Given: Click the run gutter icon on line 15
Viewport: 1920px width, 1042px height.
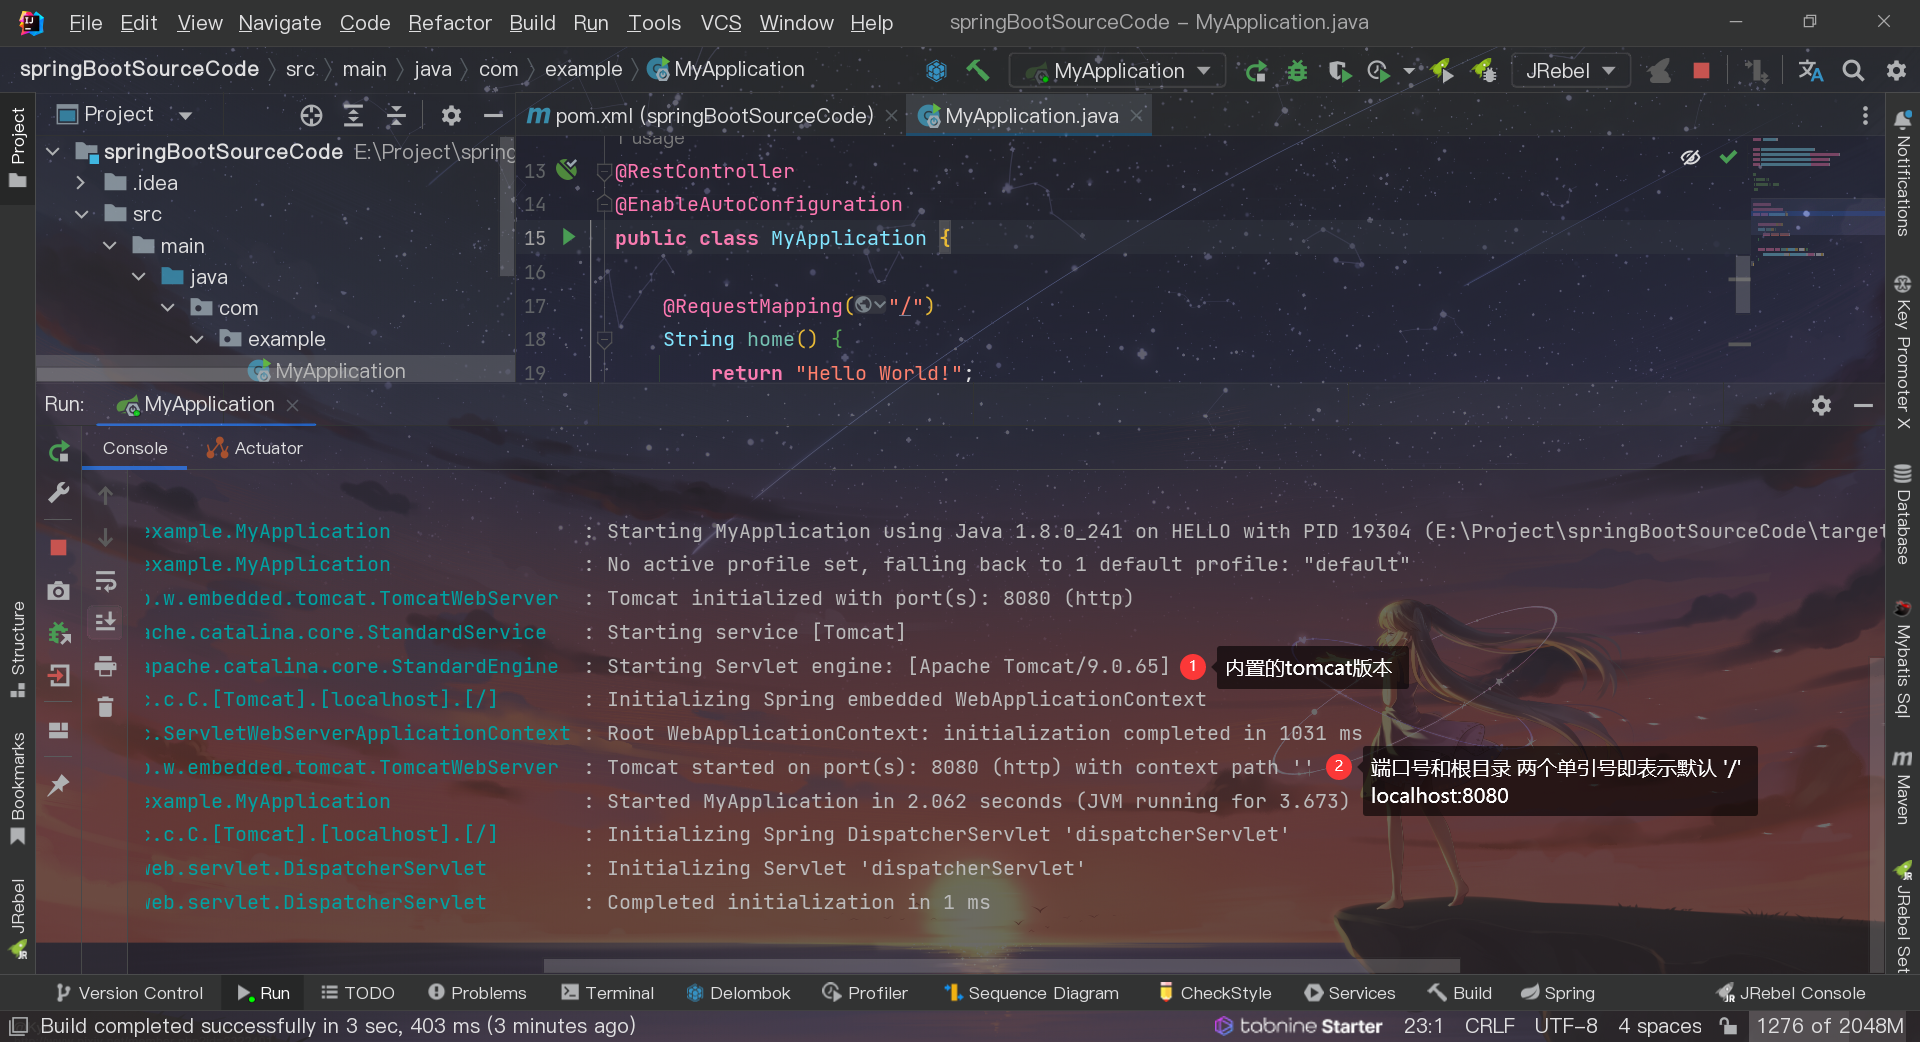Looking at the screenshot, I should pyautogui.click(x=569, y=237).
